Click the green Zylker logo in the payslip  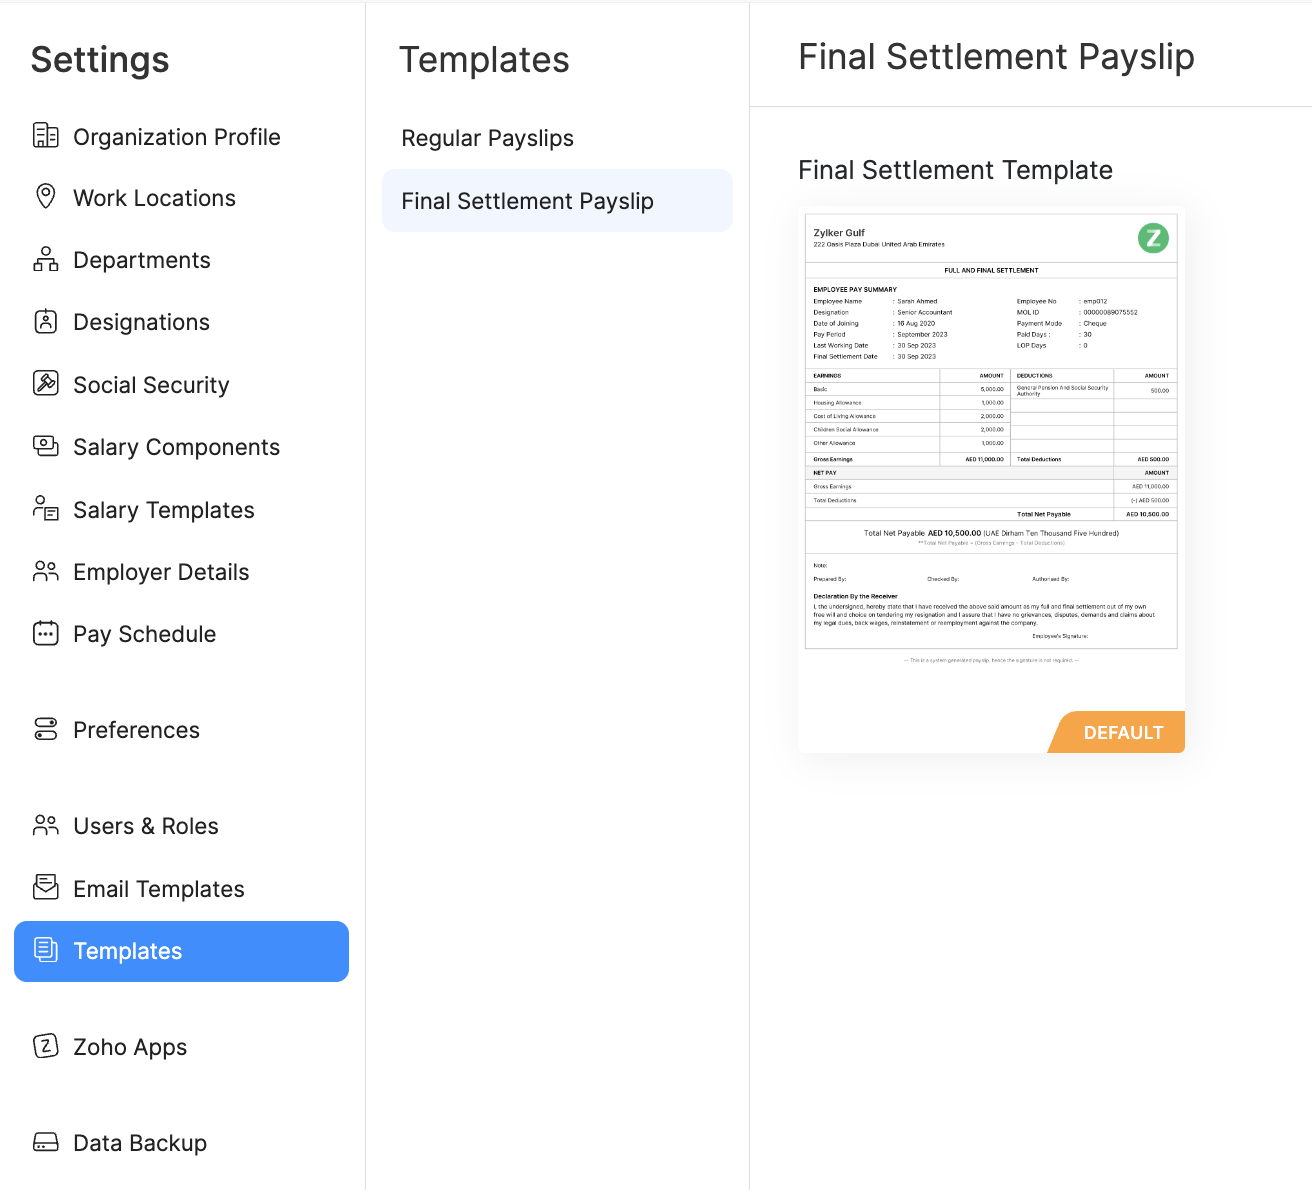tap(1153, 238)
